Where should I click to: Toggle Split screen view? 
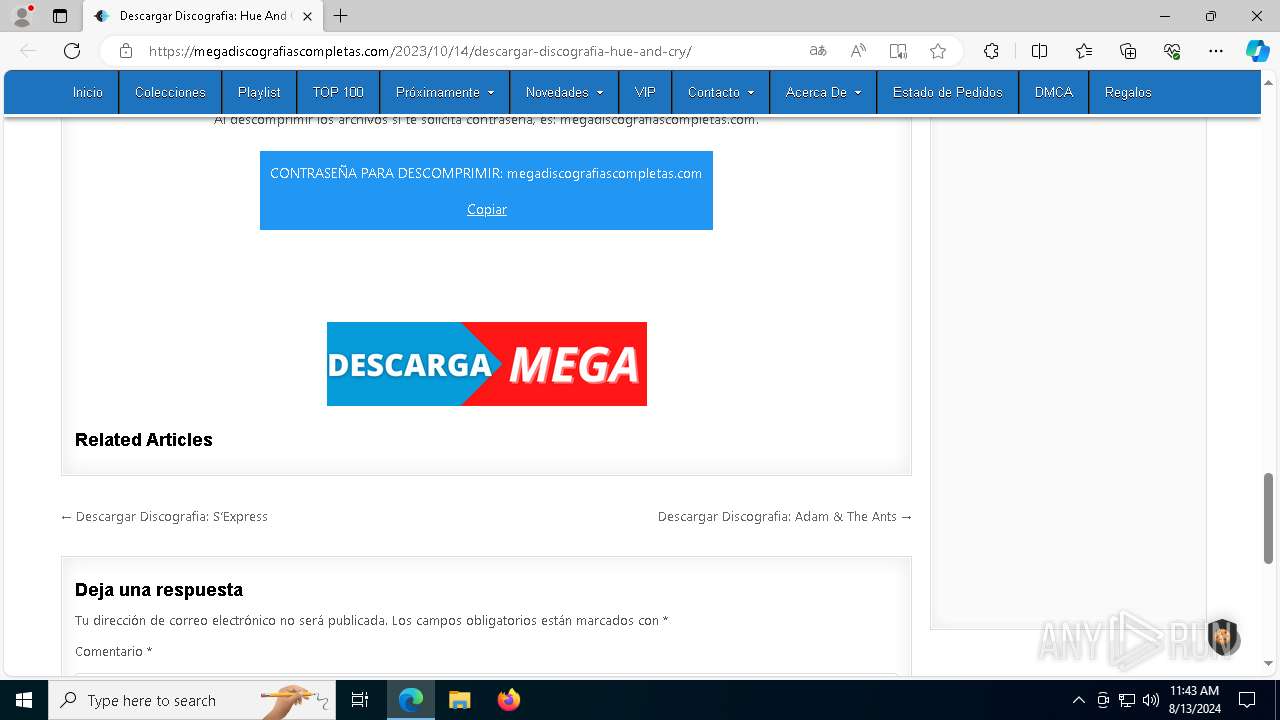point(1039,51)
